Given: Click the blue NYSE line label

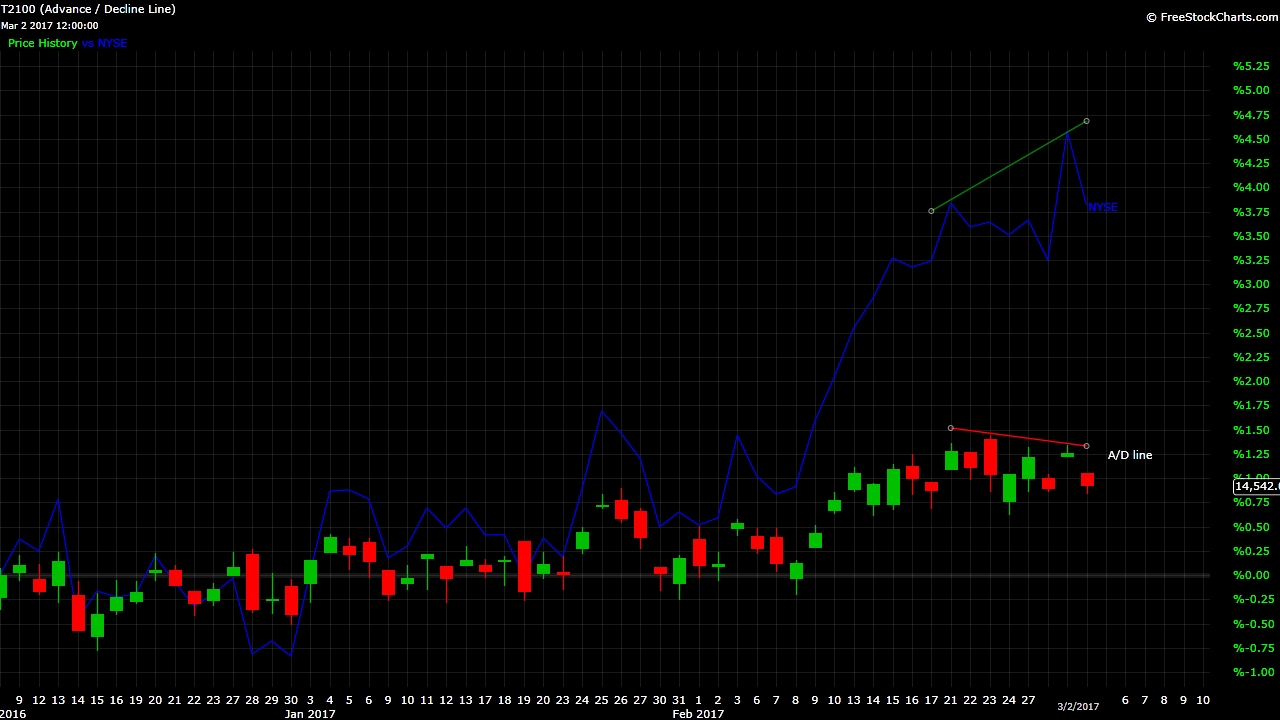Looking at the screenshot, I should click(x=1103, y=207).
